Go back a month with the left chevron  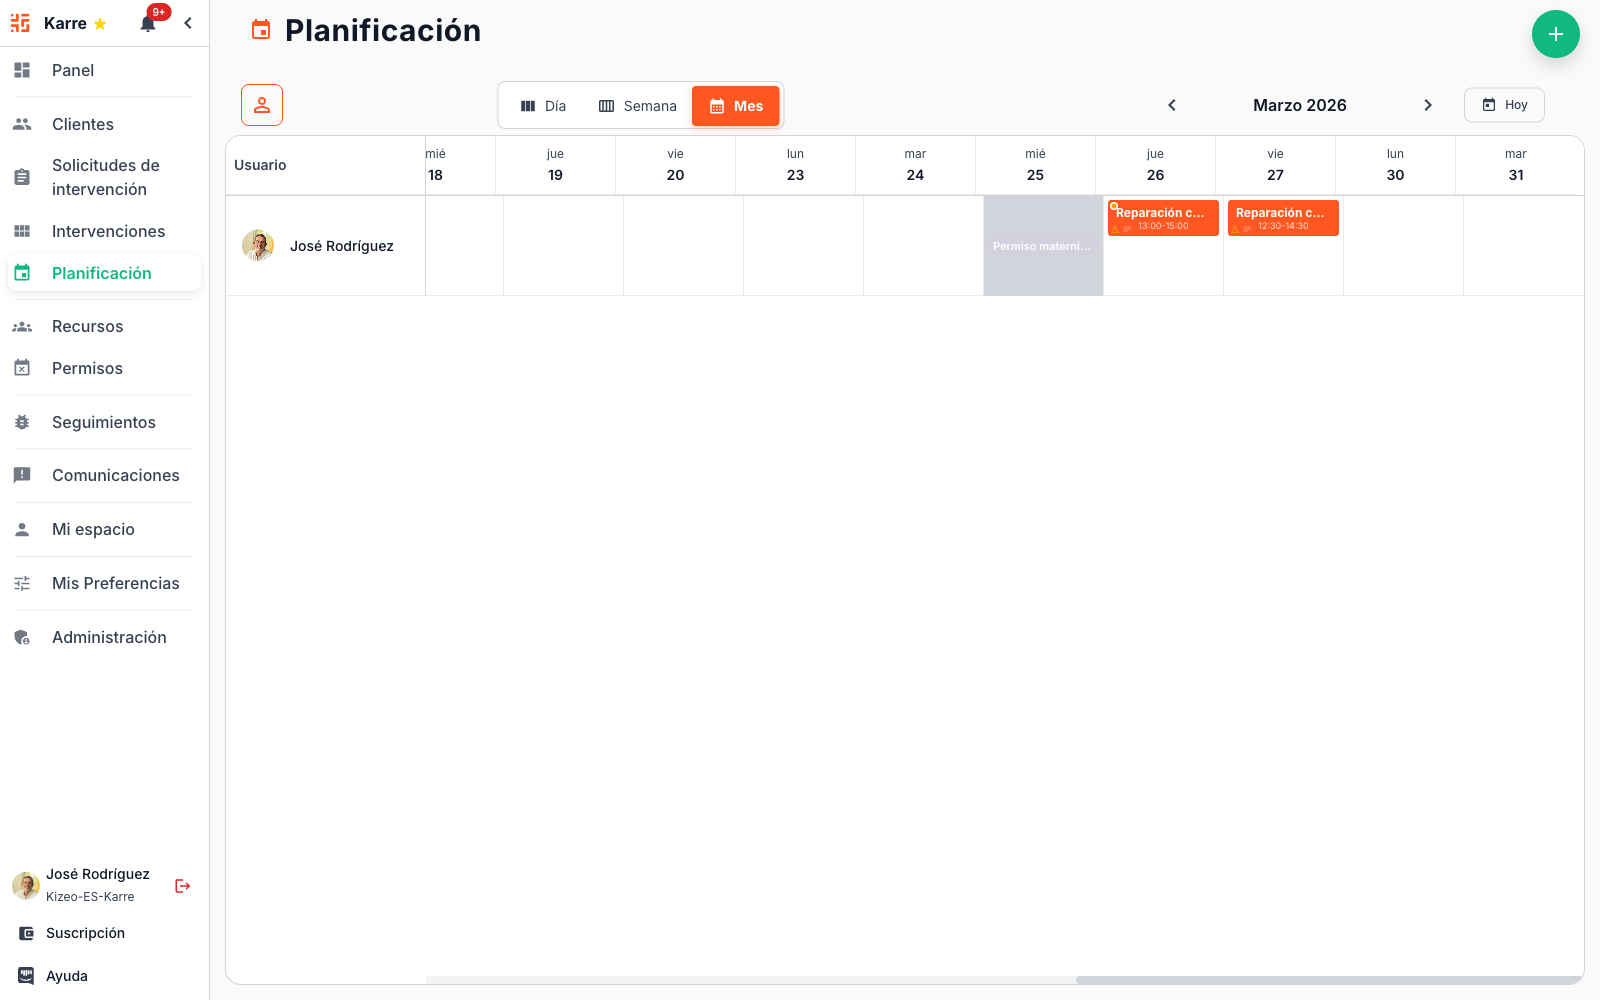(1172, 104)
